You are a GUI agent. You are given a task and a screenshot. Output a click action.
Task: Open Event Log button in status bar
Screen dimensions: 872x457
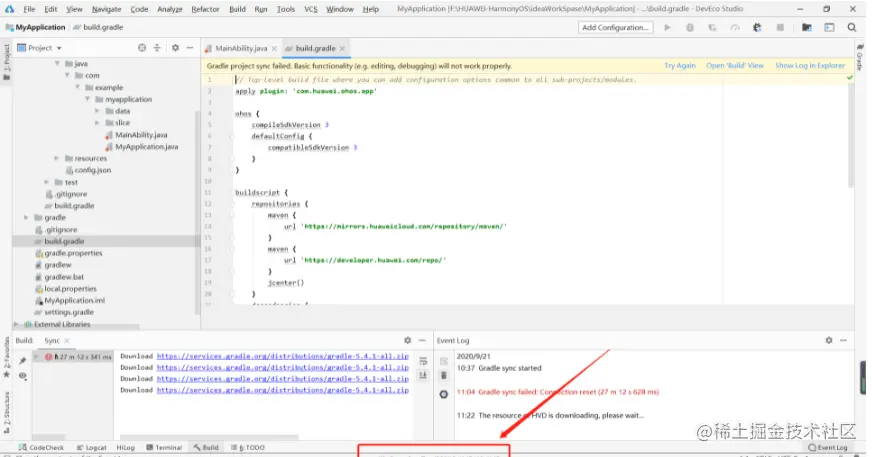tap(828, 447)
